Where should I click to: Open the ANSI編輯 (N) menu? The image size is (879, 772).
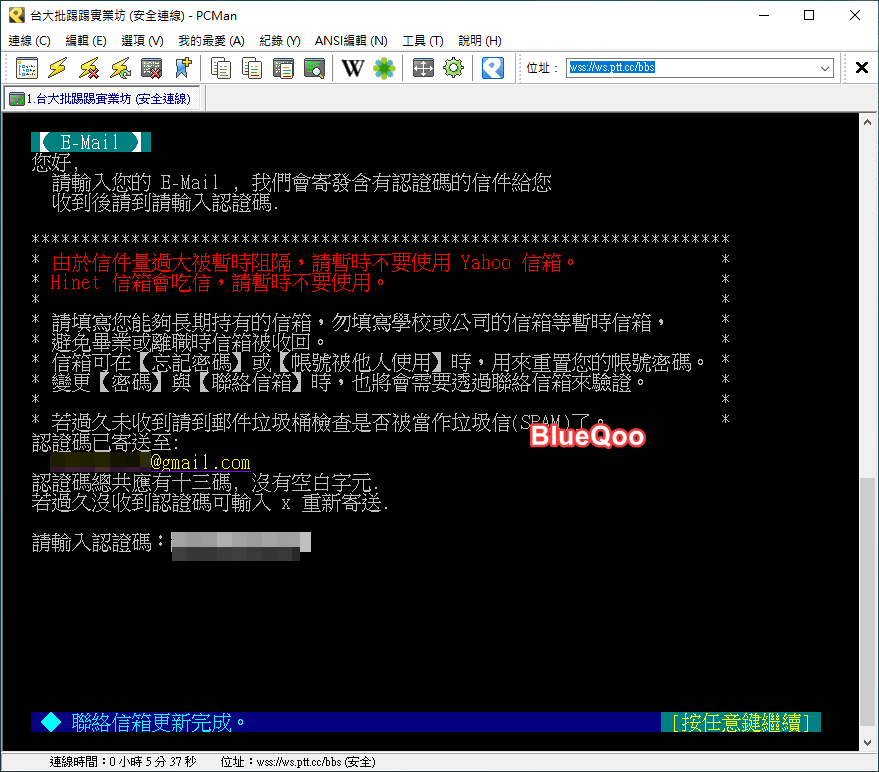point(351,41)
